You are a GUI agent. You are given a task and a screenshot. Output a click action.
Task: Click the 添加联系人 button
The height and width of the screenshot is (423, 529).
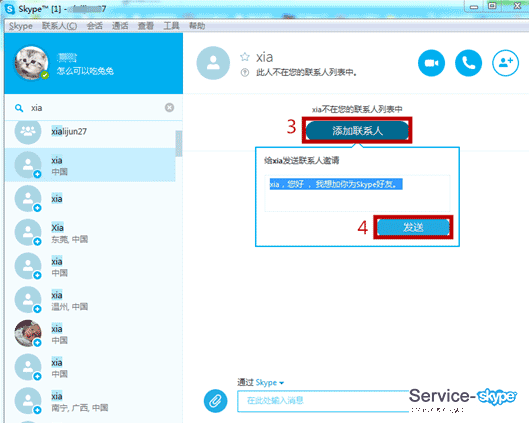(x=357, y=131)
